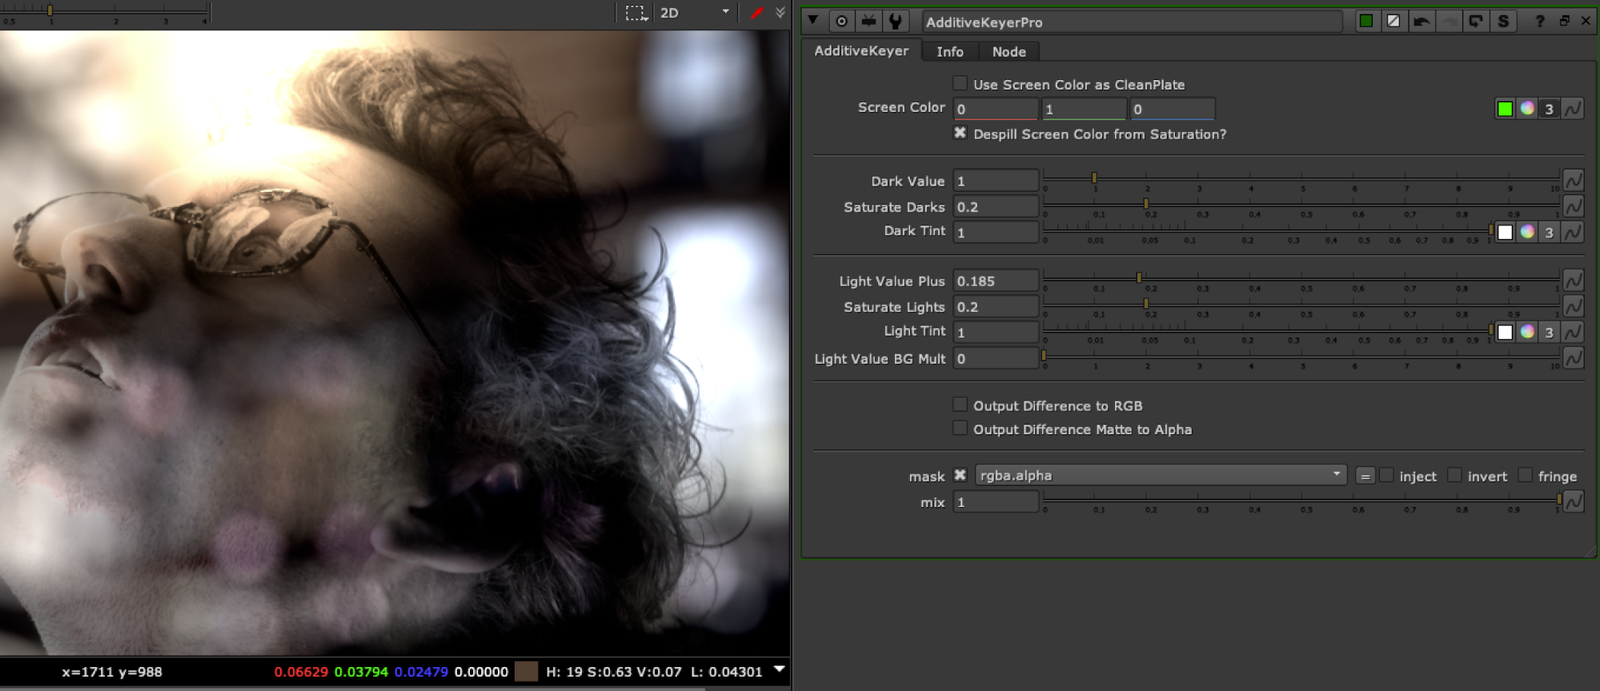This screenshot has width=1600, height=691.
Task: Switch to the AdditiveKeyer tab
Action: (x=861, y=51)
